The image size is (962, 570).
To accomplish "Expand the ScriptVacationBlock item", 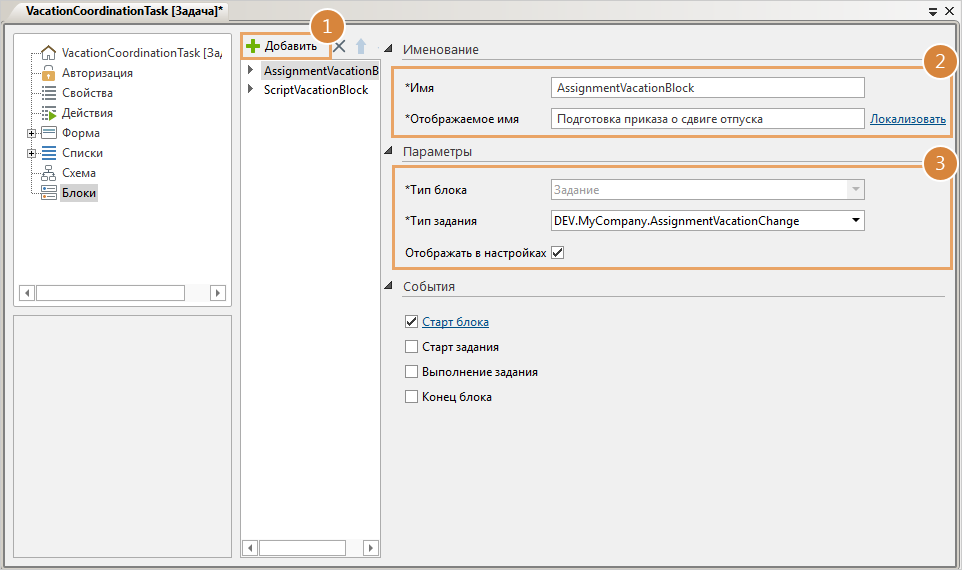I will tap(251, 90).
